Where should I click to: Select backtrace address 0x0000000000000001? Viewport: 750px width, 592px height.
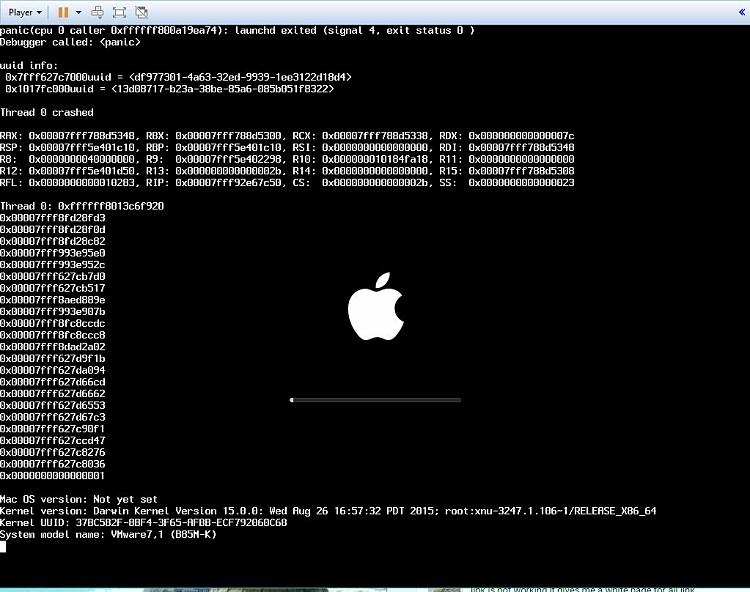[x=53, y=476]
